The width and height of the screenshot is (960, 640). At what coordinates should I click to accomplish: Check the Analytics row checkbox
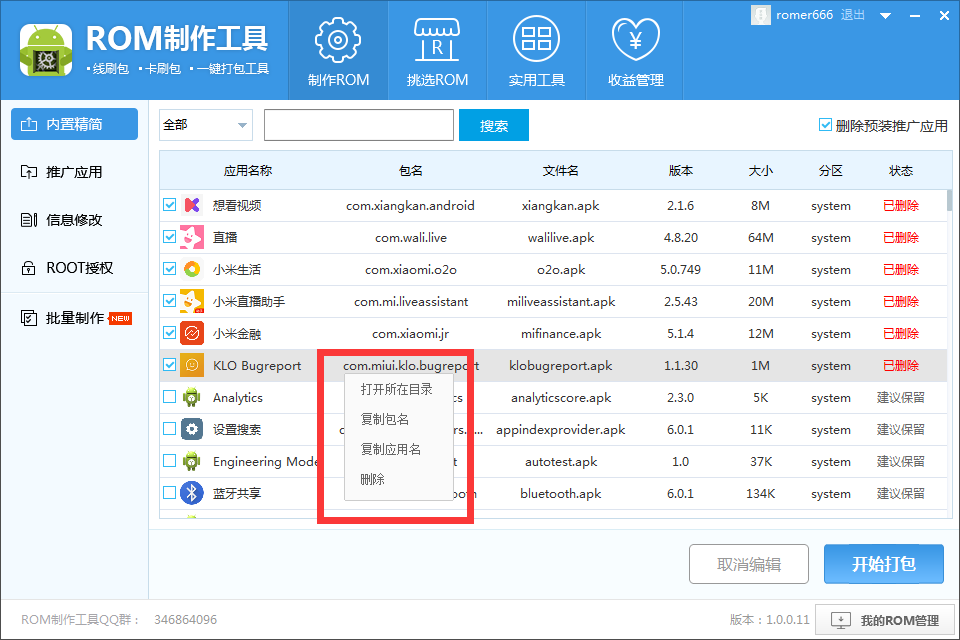(170, 398)
